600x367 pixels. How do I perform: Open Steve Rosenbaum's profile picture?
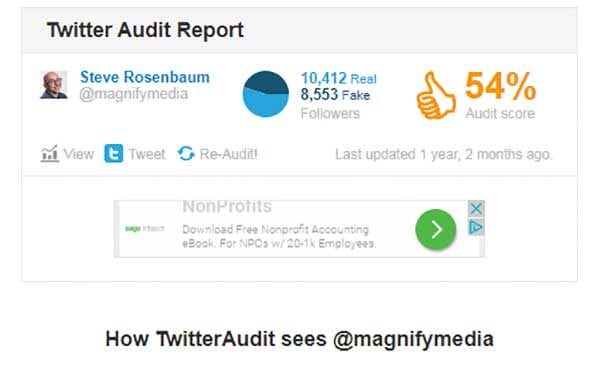[x=54, y=85]
